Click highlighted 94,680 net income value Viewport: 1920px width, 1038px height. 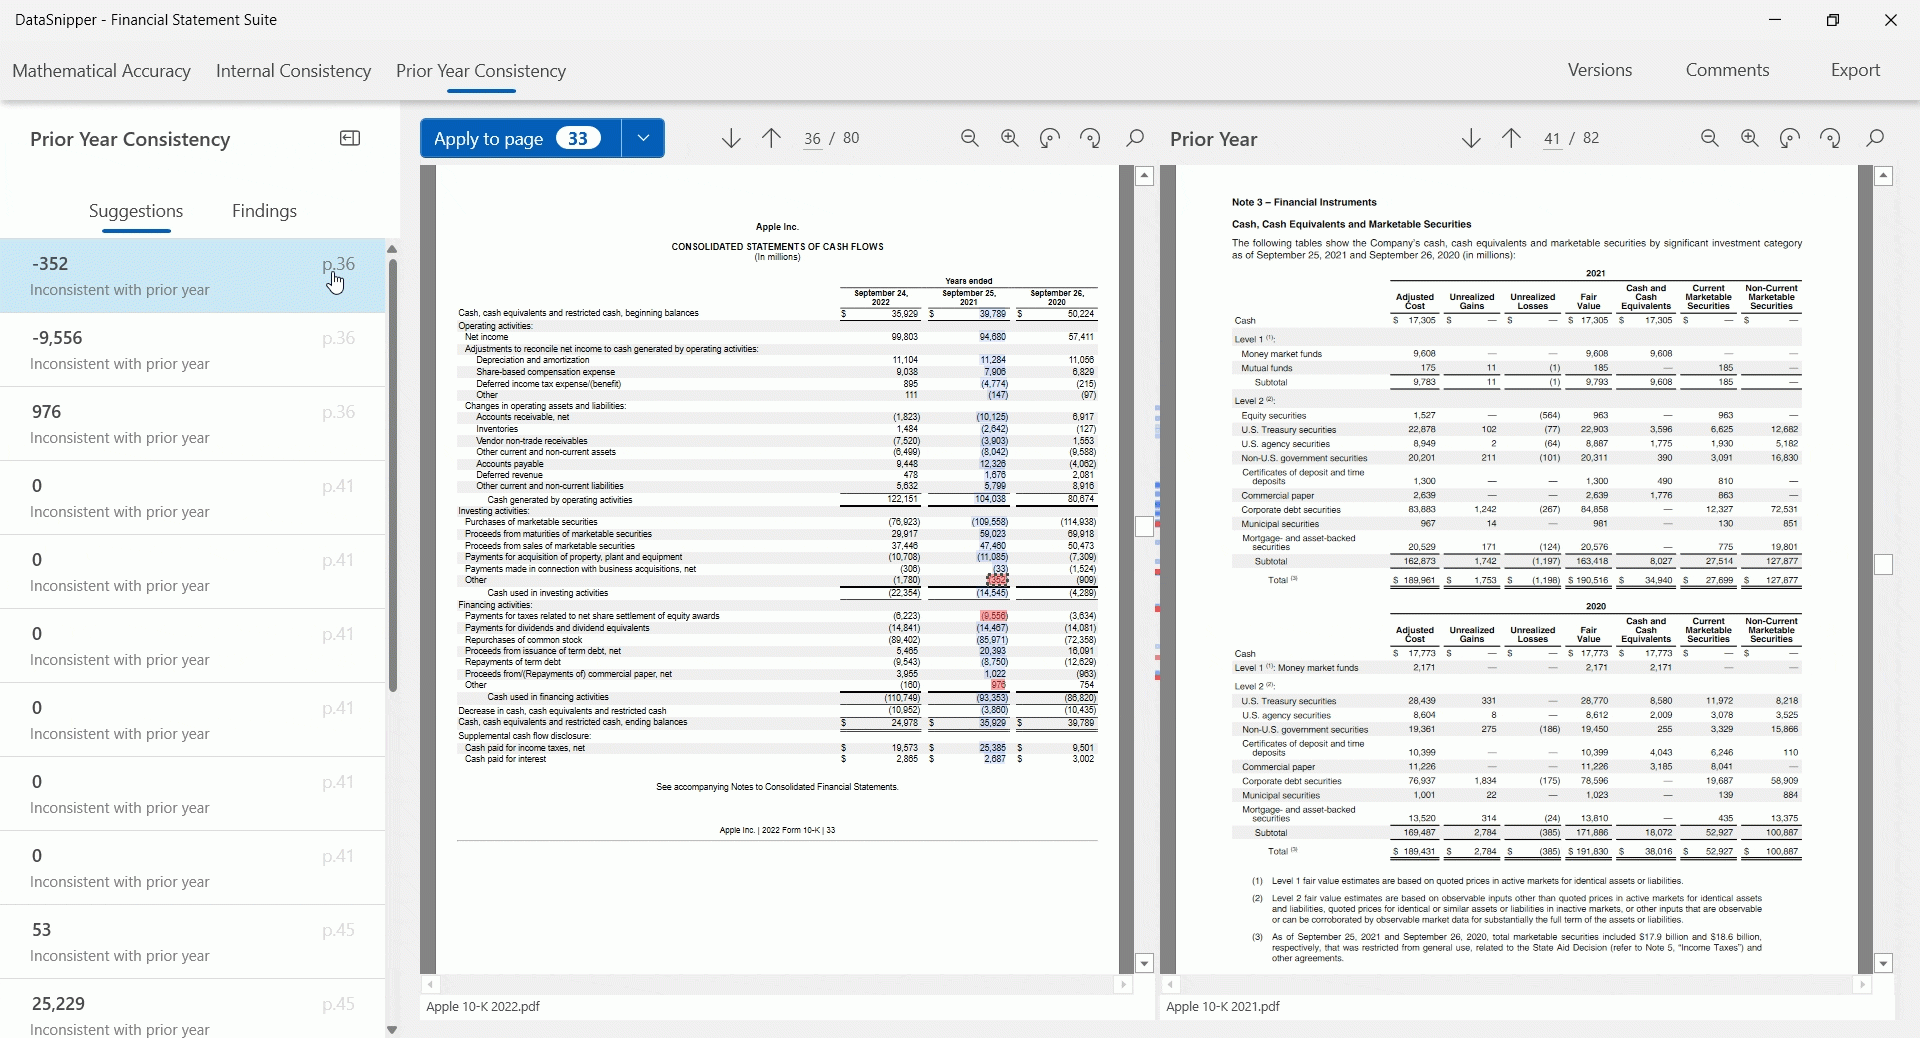[x=993, y=337]
